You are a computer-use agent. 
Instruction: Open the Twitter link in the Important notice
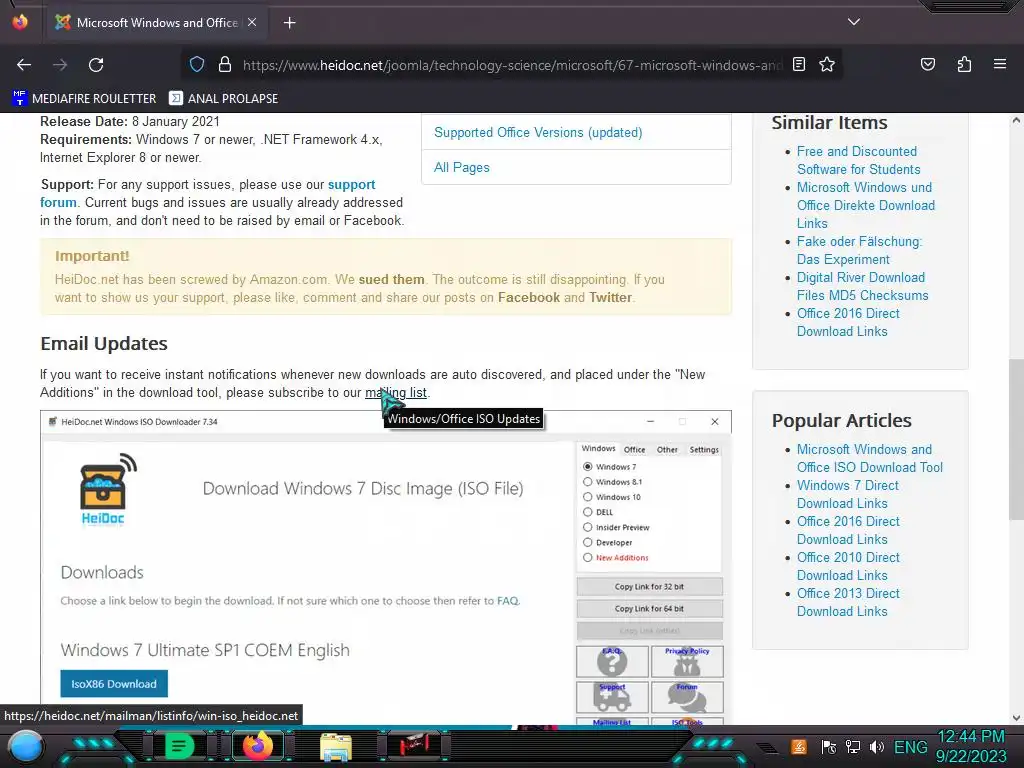tap(610, 298)
